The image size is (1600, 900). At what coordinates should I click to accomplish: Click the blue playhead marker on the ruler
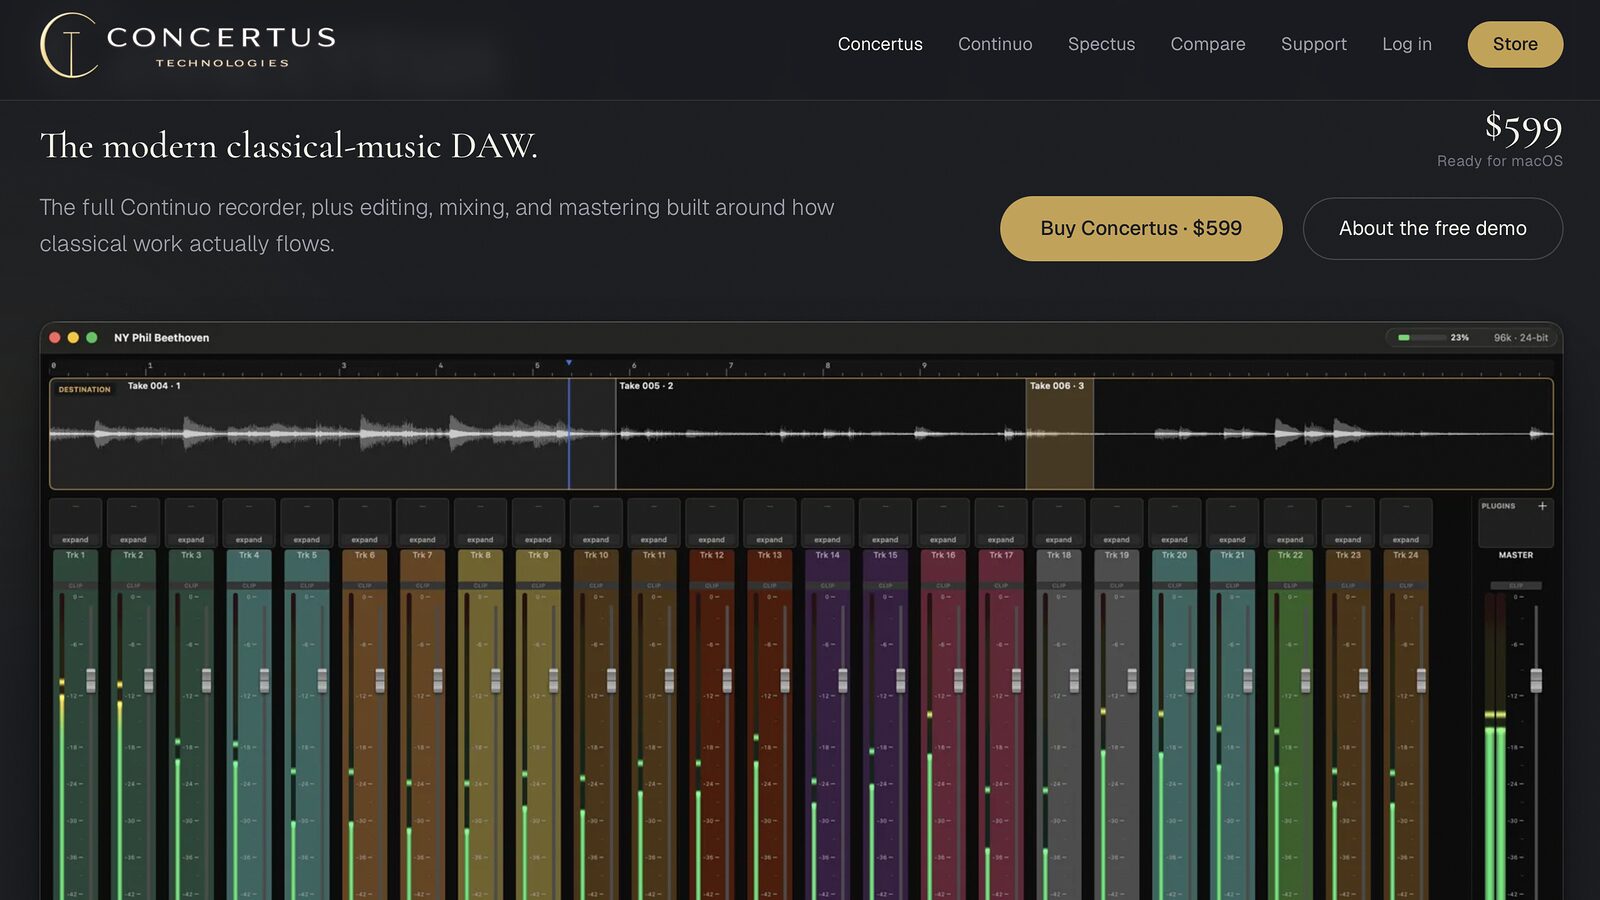coord(569,362)
